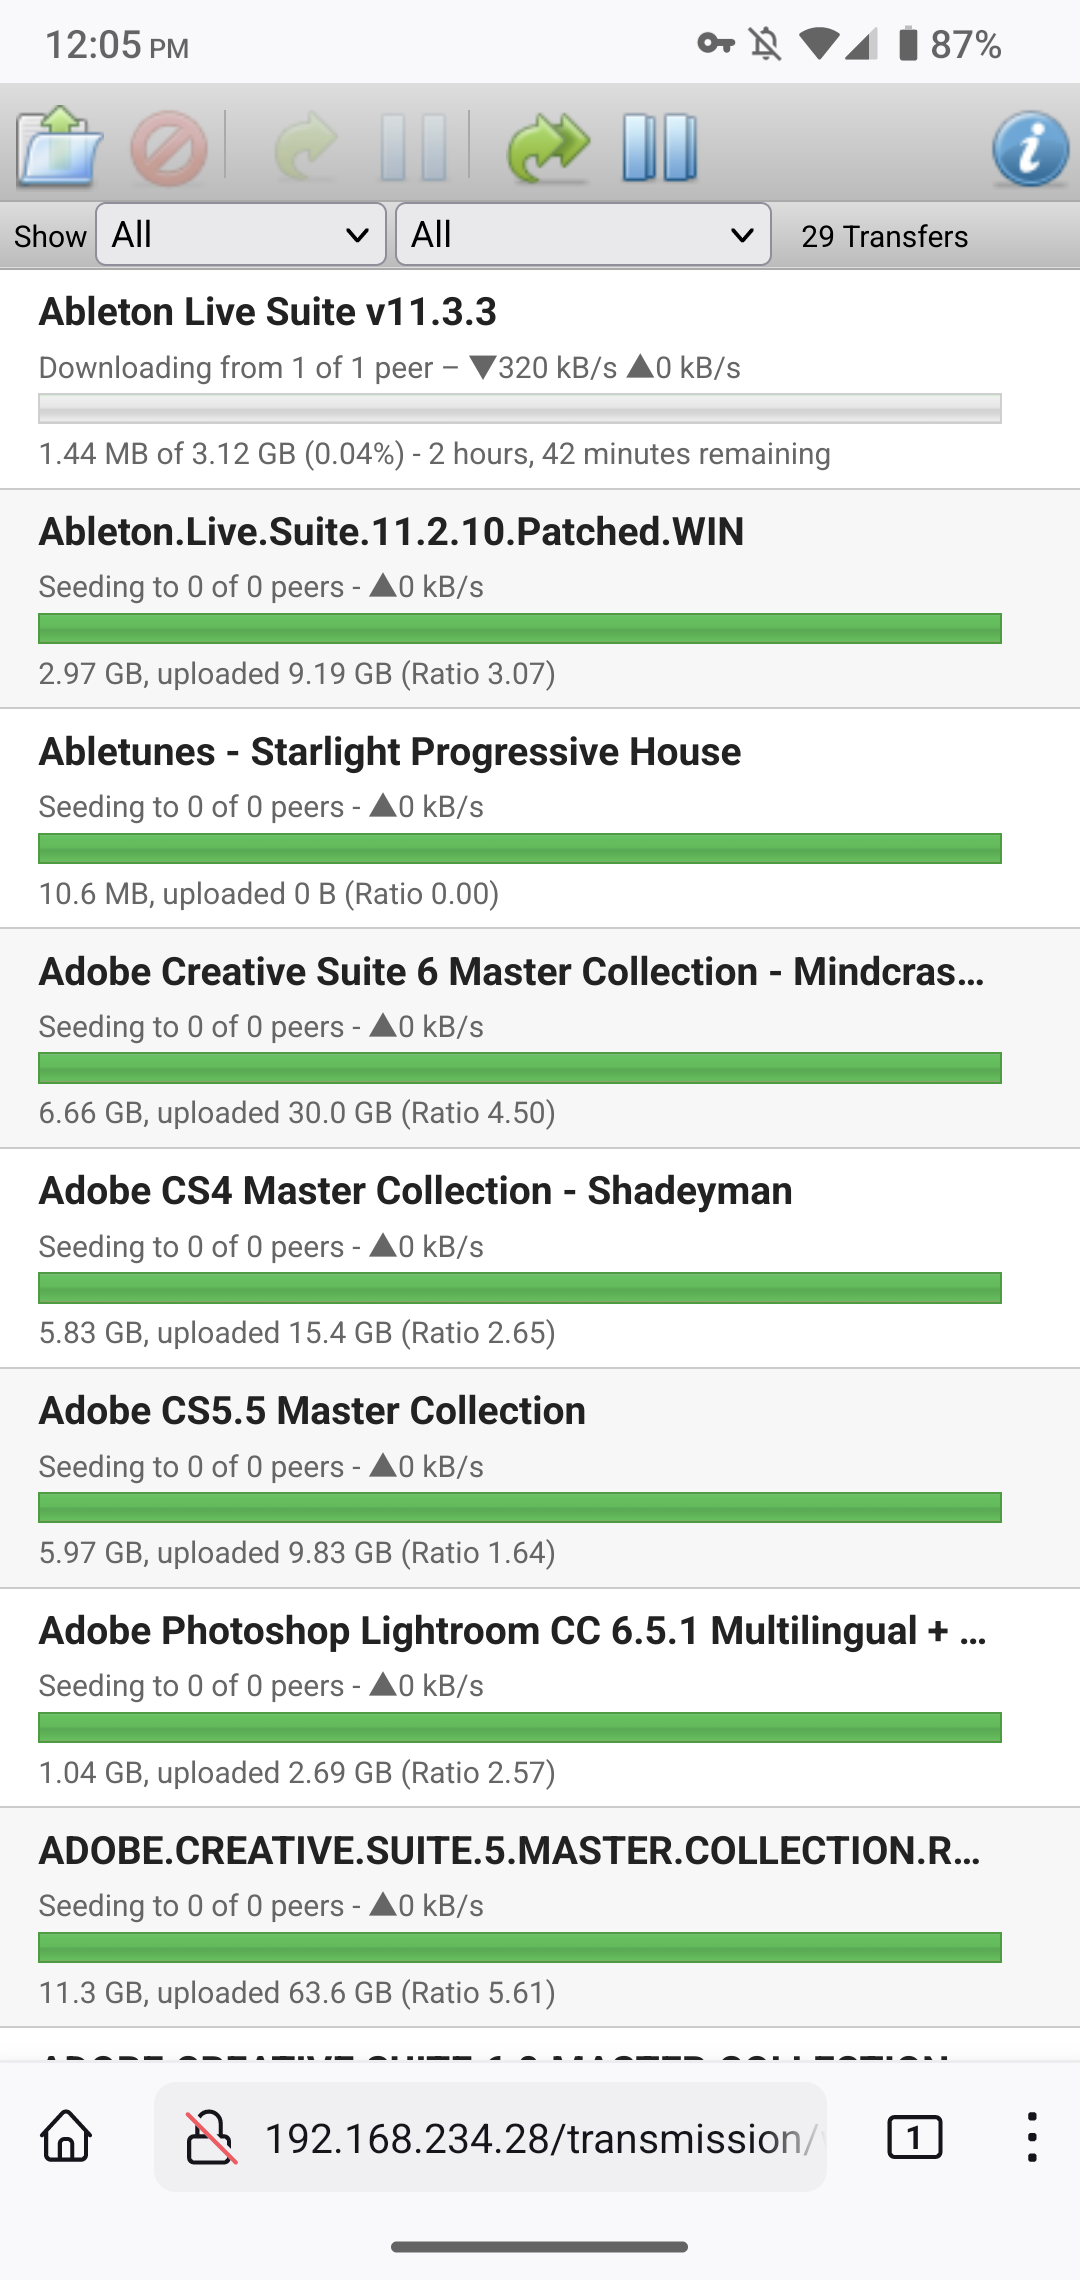Click the Remove torrent icon
The image size is (1080, 2280).
[x=168, y=148]
